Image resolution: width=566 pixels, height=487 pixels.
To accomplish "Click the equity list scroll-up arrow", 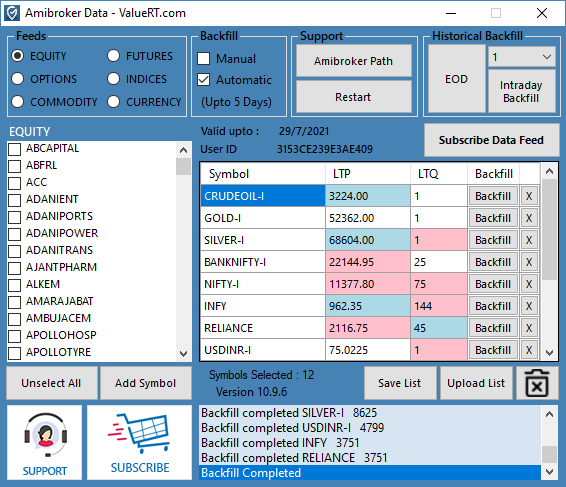I will pos(183,150).
